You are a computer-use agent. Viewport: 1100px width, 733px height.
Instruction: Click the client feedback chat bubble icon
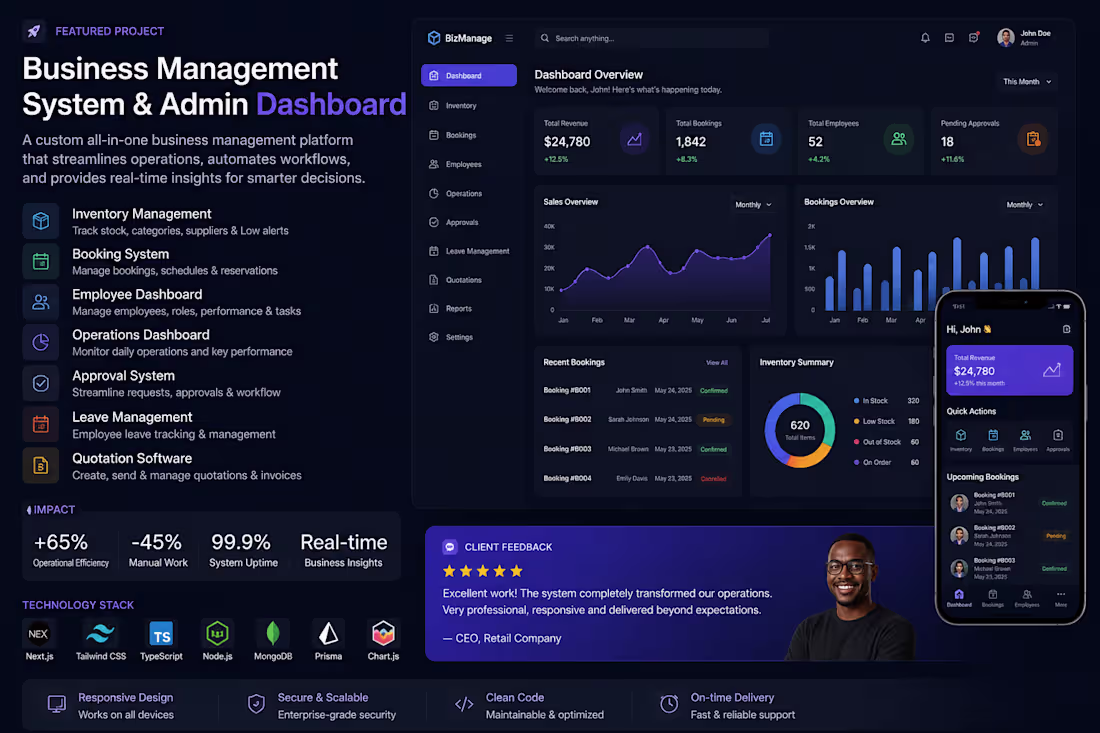click(x=450, y=546)
